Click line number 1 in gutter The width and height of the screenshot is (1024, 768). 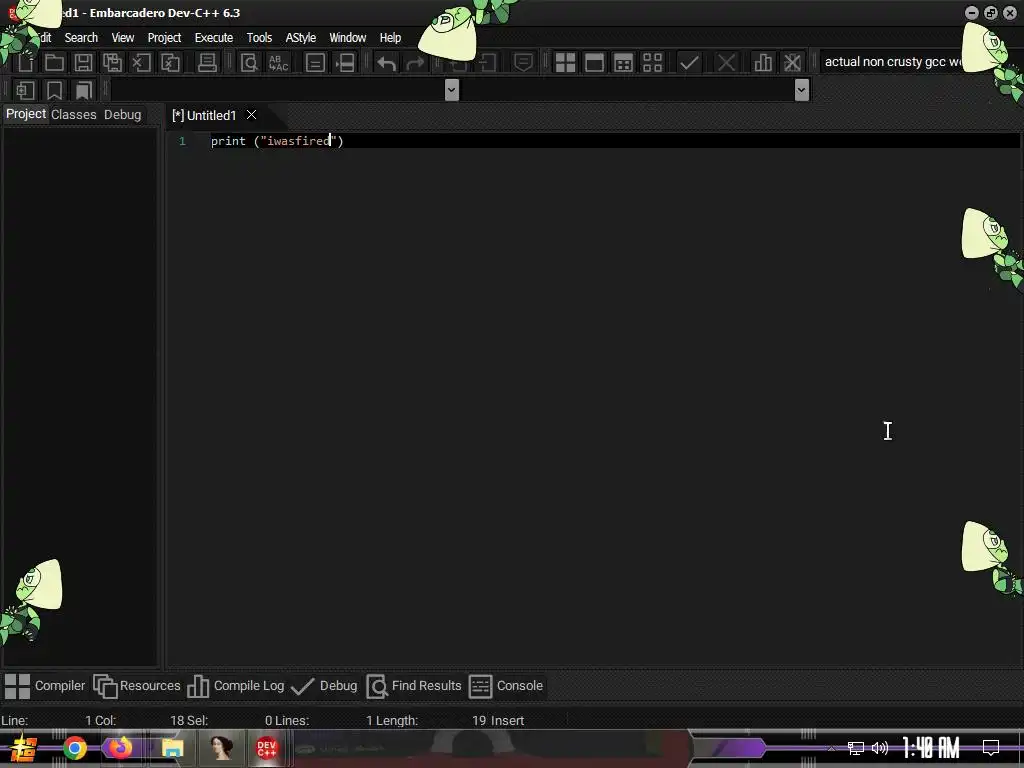point(182,141)
